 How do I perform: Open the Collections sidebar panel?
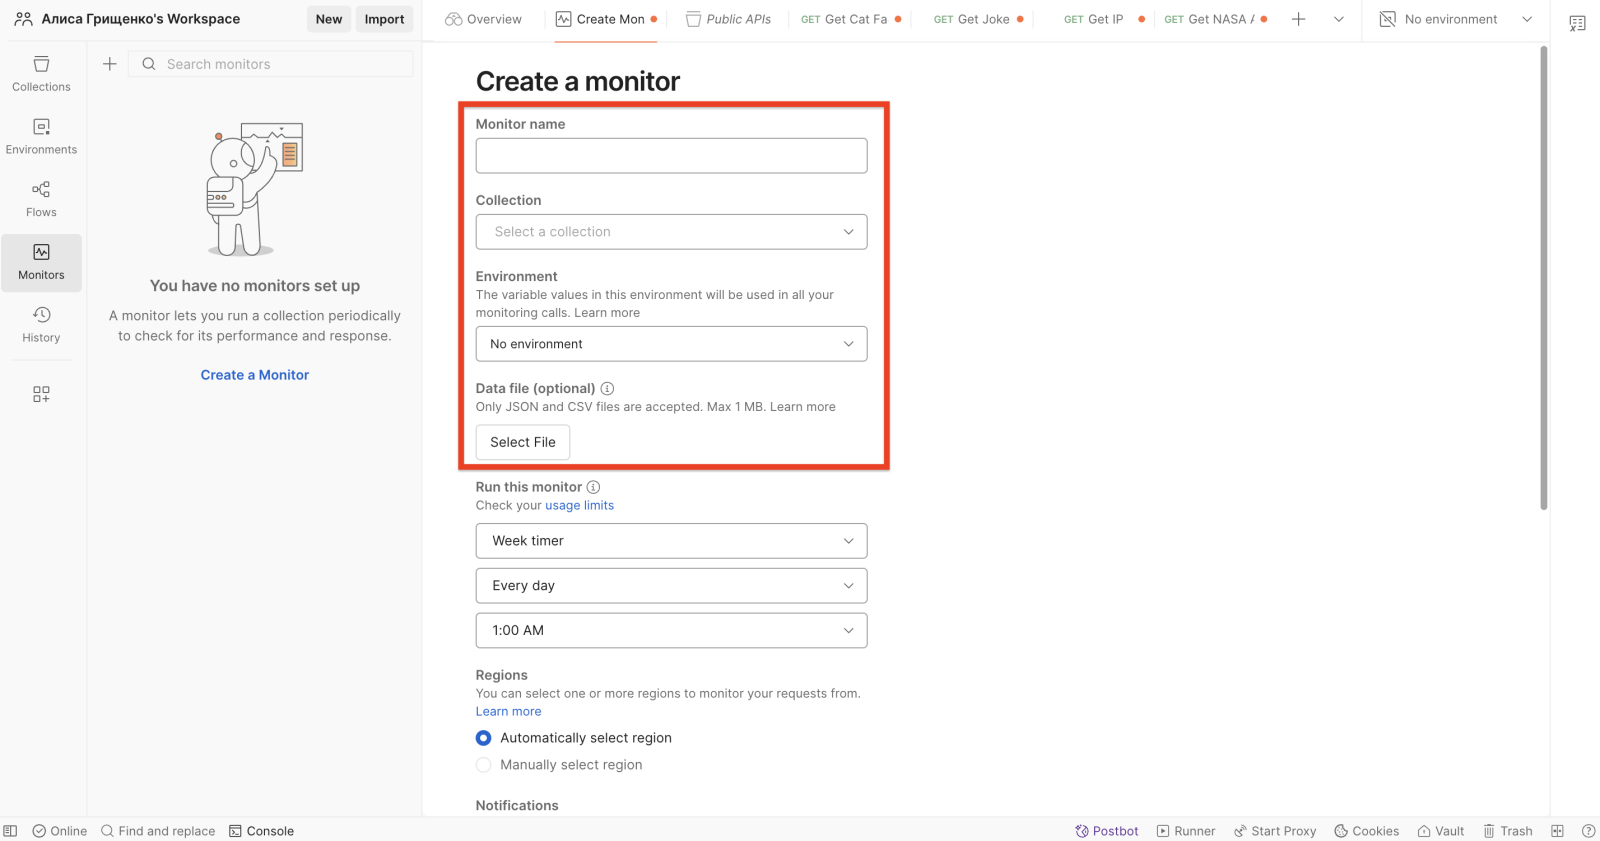[41, 74]
